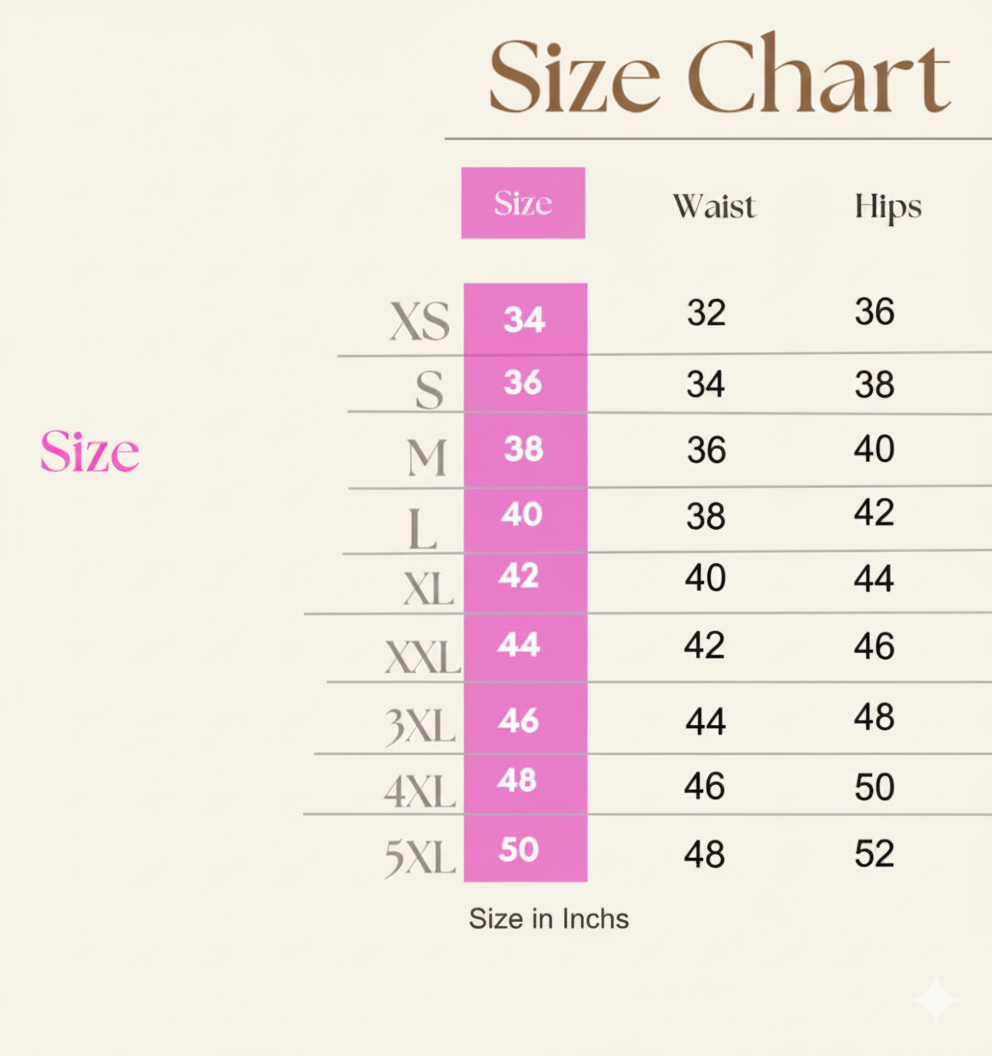Select hips value 52 in the 5XL row
The width and height of the screenshot is (992, 1056).
pos(874,853)
